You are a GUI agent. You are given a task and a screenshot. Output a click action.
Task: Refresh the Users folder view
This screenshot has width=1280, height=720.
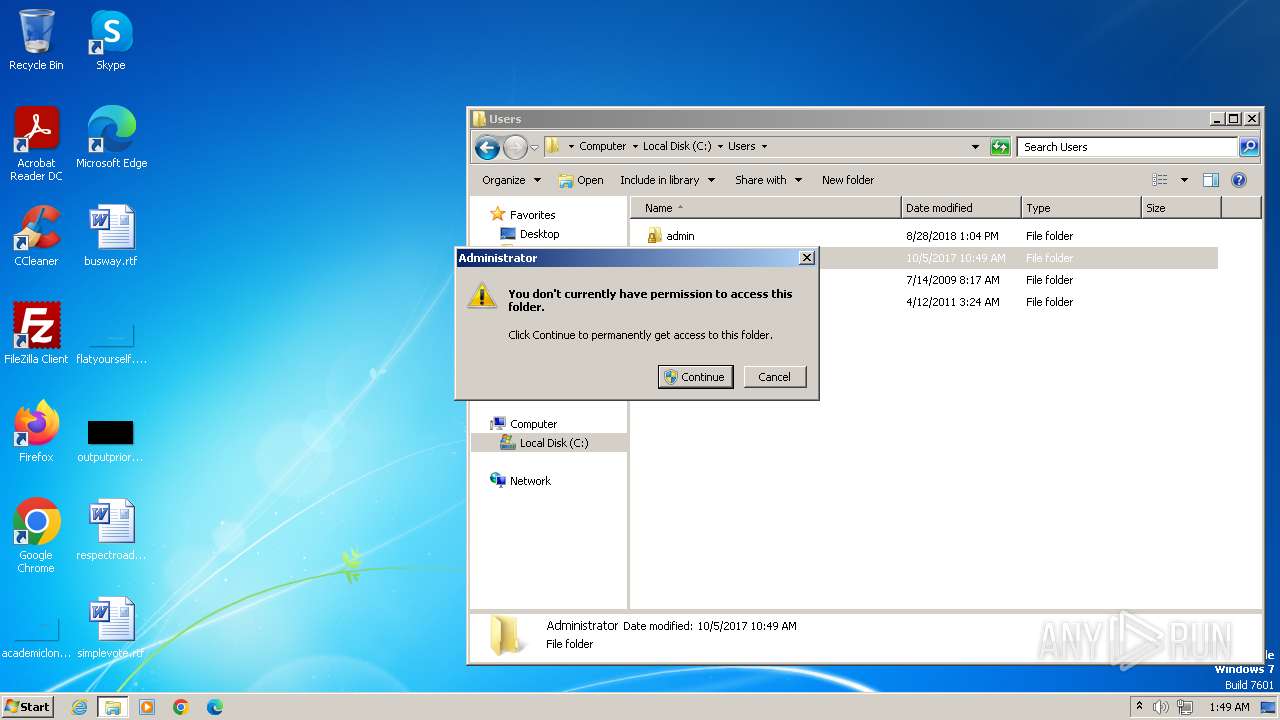pos(1000,147)
